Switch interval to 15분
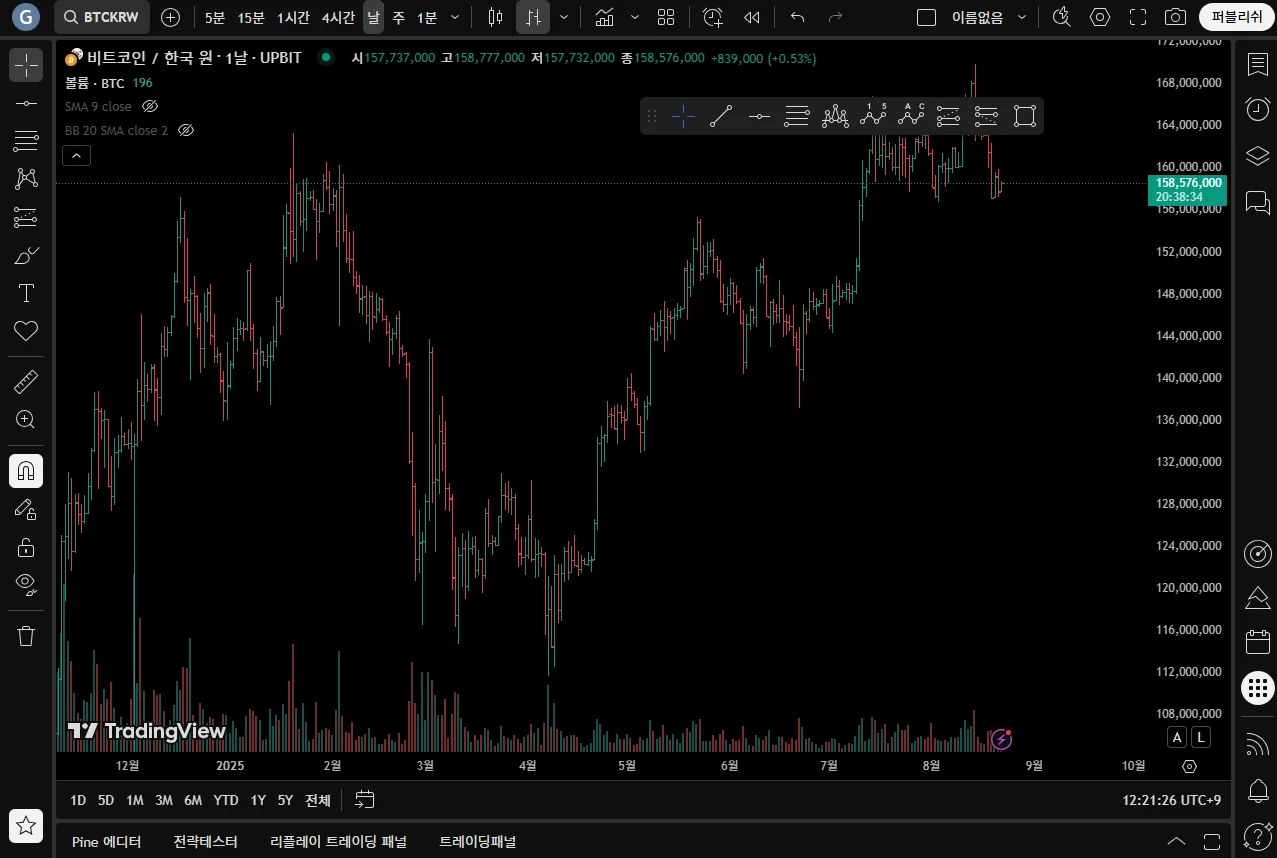The image size is (1277, 858). tap(251, 17)
